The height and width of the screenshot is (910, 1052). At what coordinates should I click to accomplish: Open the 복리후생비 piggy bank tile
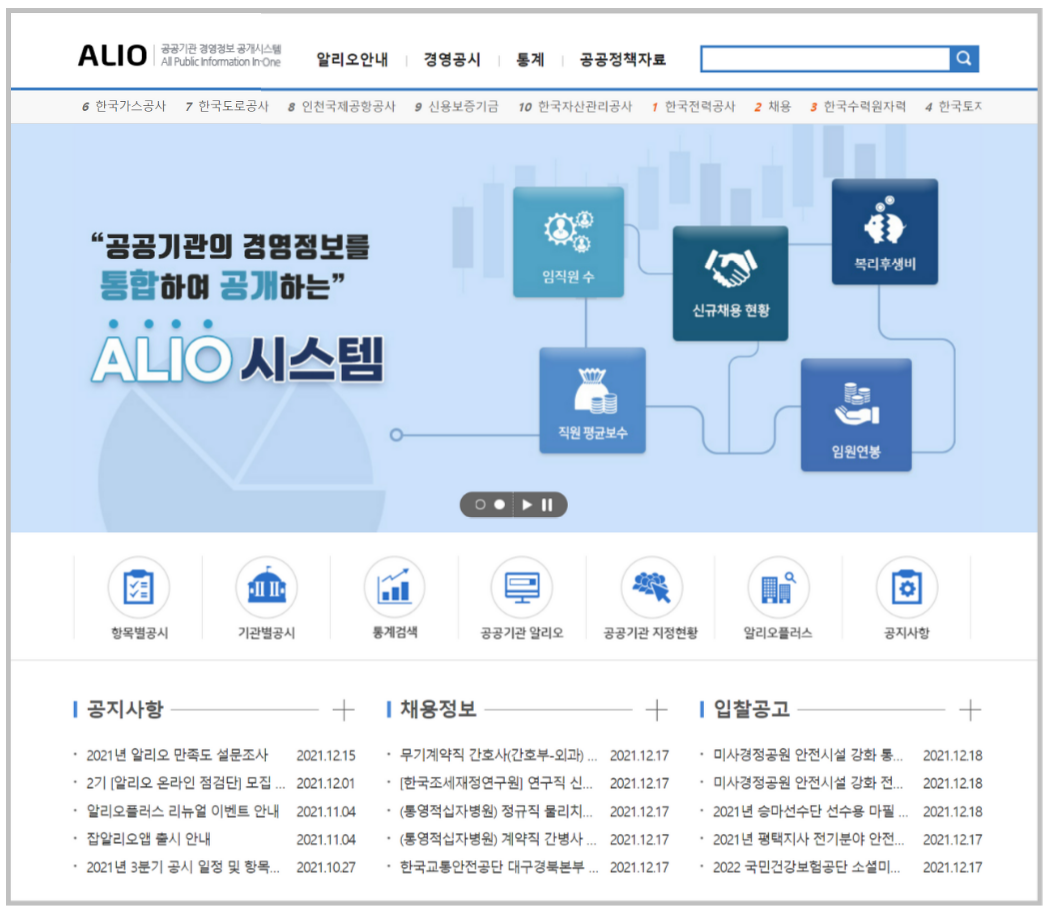point(884,232)
